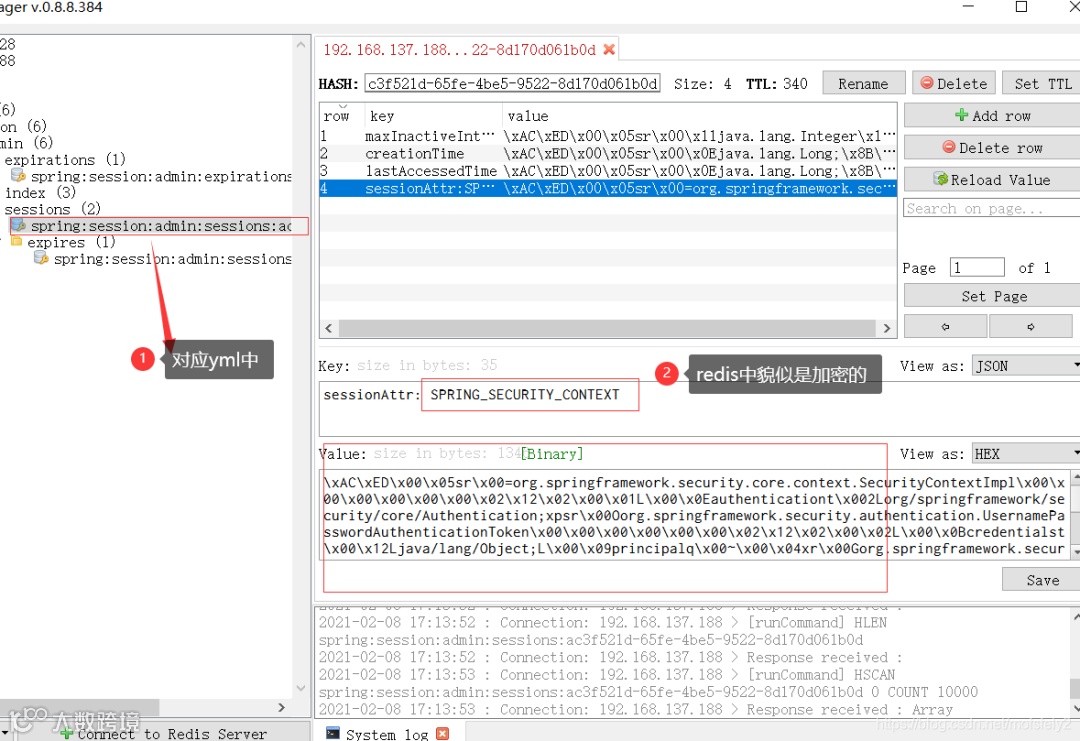Viewport: 1080px width, 741px height.
Task: Open the key View as JSON dropdown
Action: click(1026, 366)
